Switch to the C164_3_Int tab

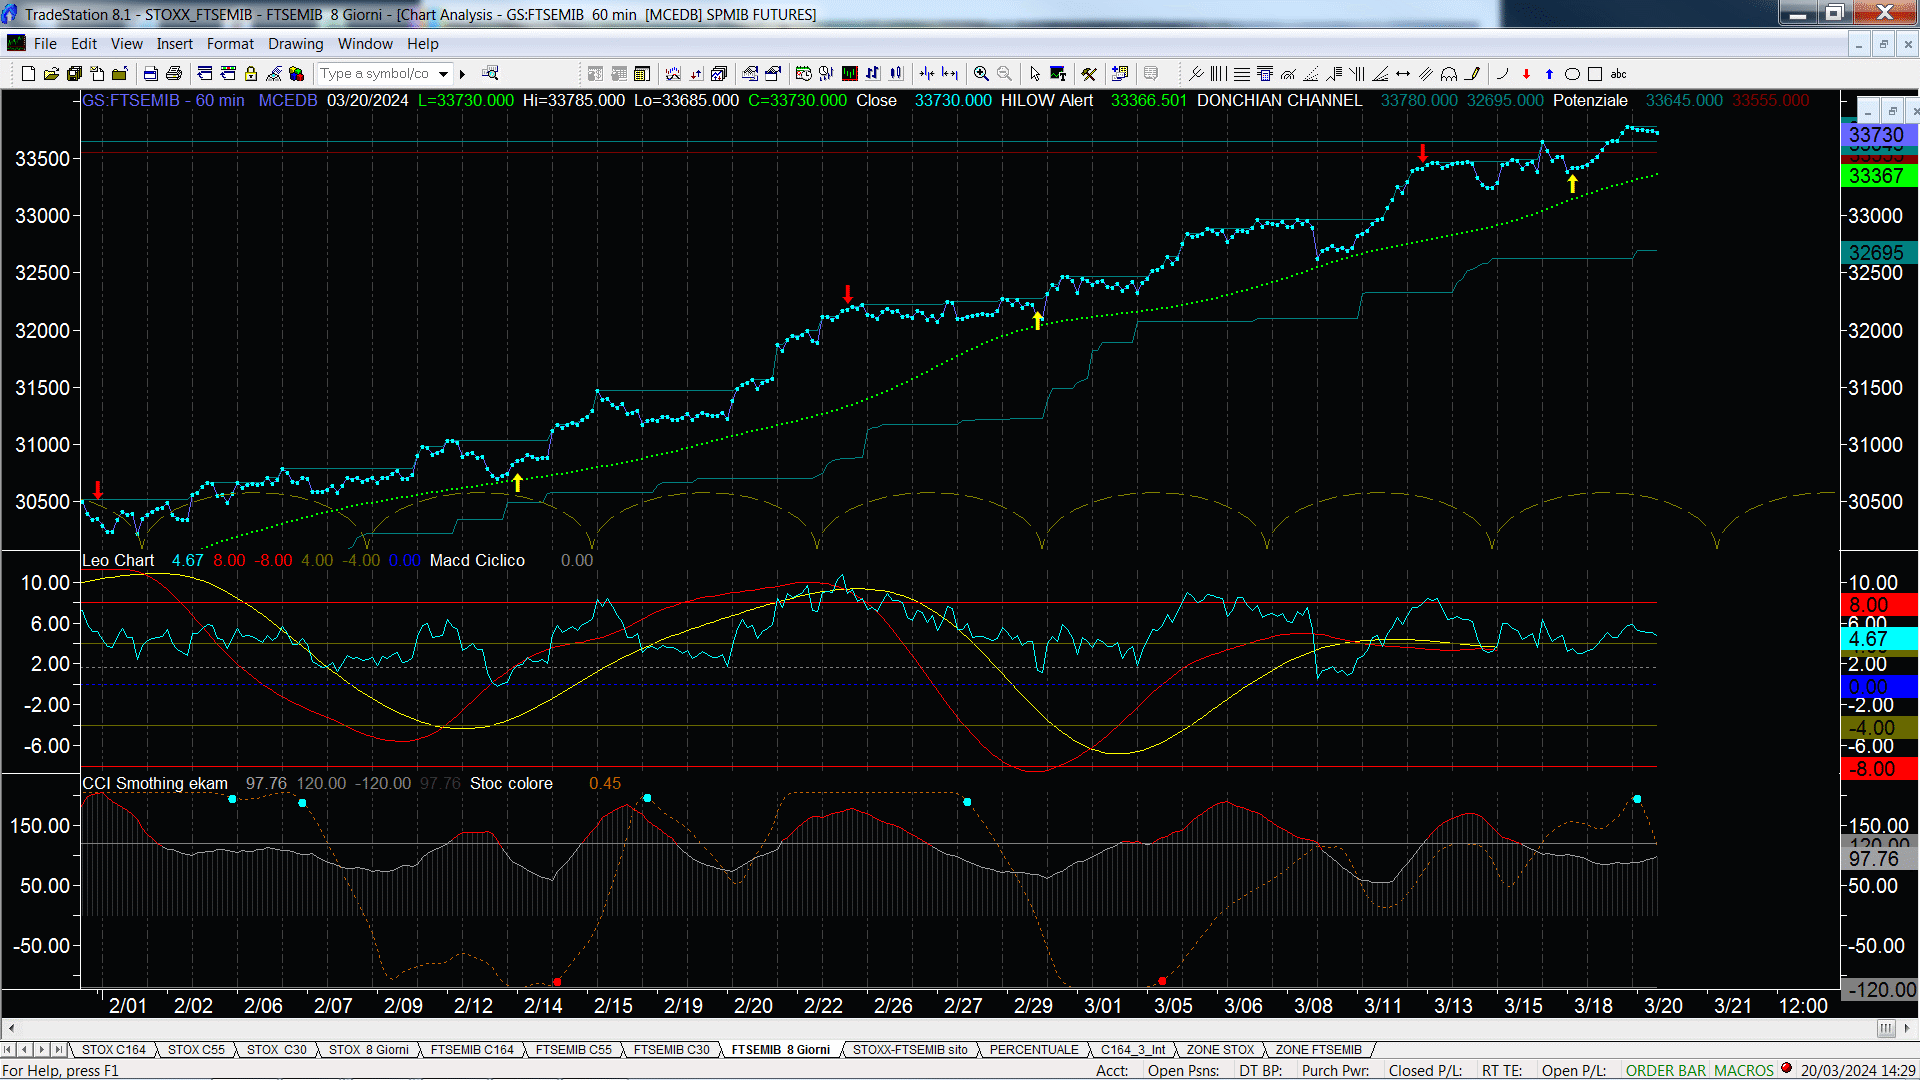(1133, 1050)
